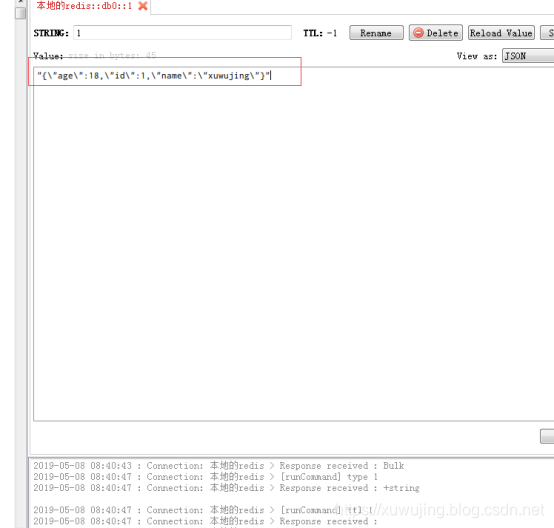Click the Reload Value button
Image resolution: width=554 pixels, height=528 pixels.
coord(501,33)
